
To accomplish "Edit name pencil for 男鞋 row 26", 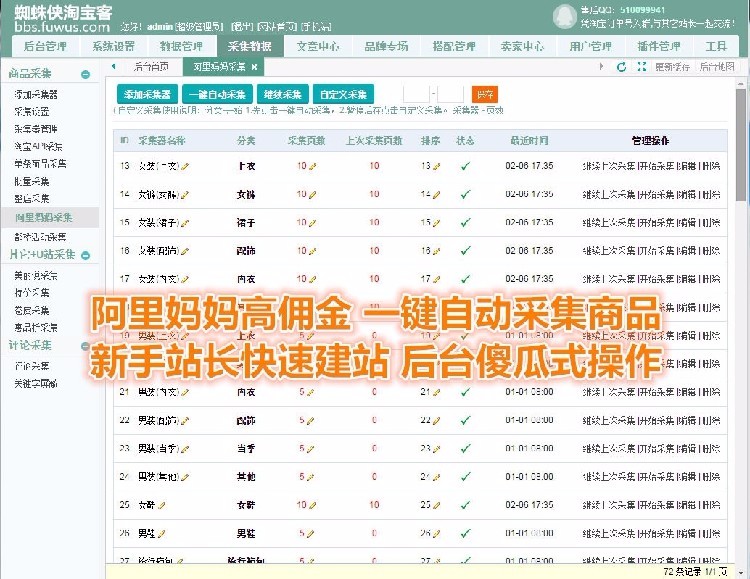I will point(161,534).
